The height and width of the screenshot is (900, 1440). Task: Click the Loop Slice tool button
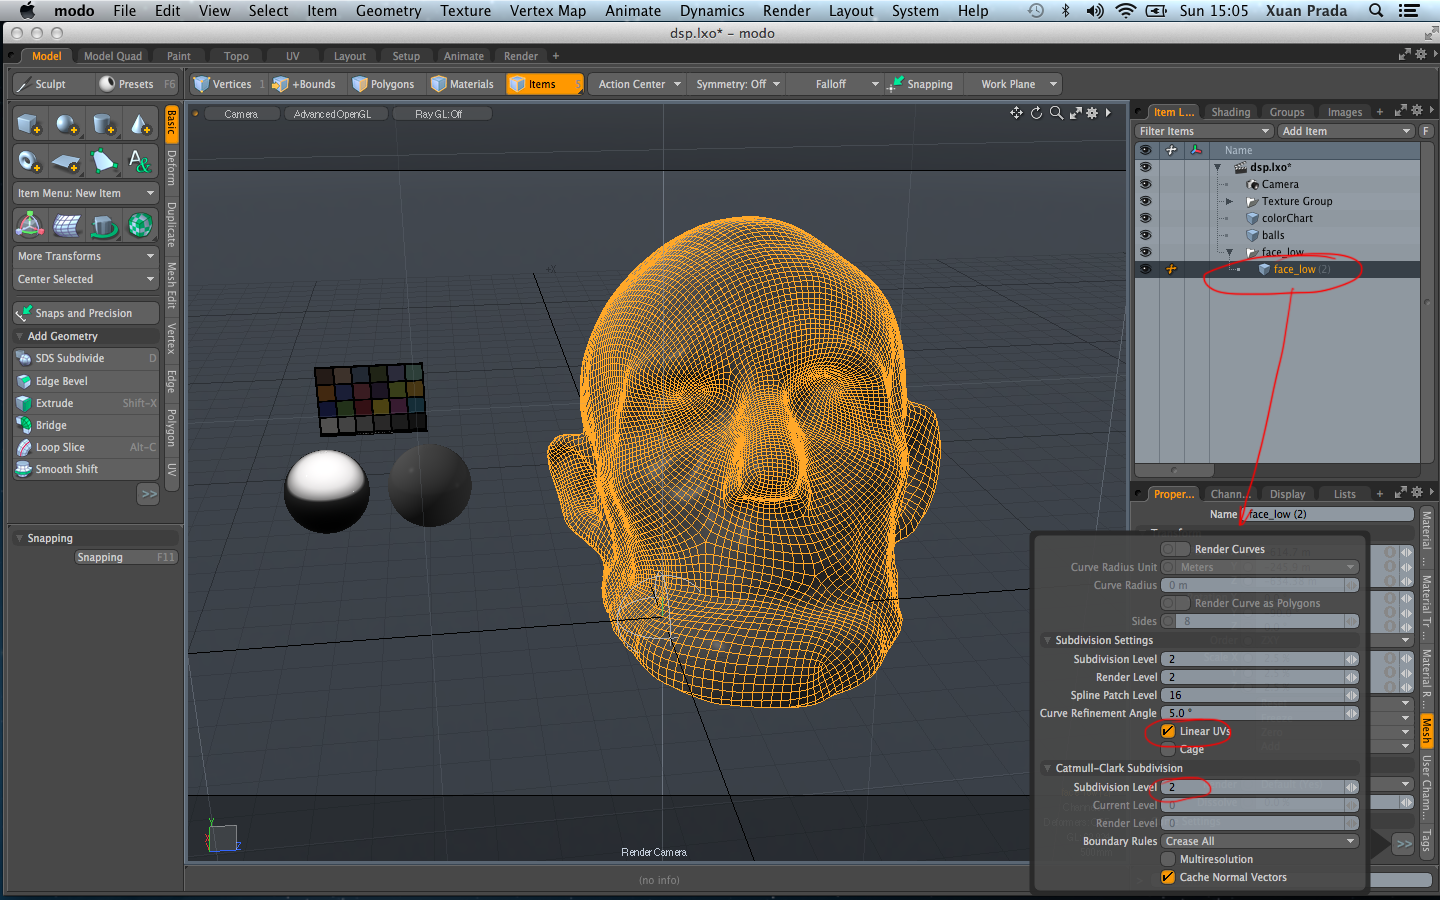(x=60, y=447)
